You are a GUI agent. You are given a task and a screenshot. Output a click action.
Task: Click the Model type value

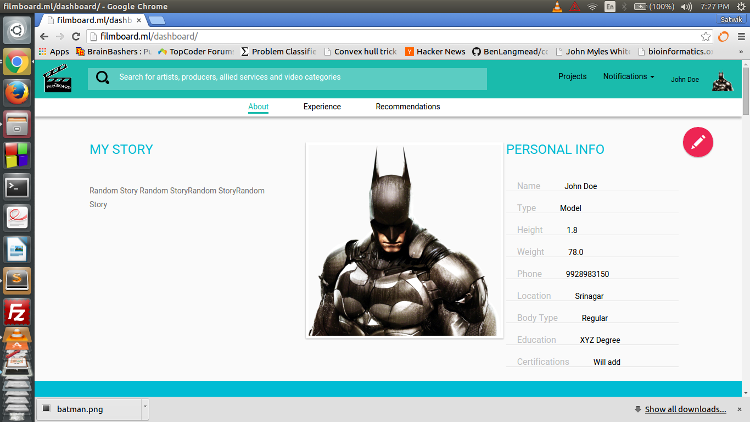tap(570, 208)
